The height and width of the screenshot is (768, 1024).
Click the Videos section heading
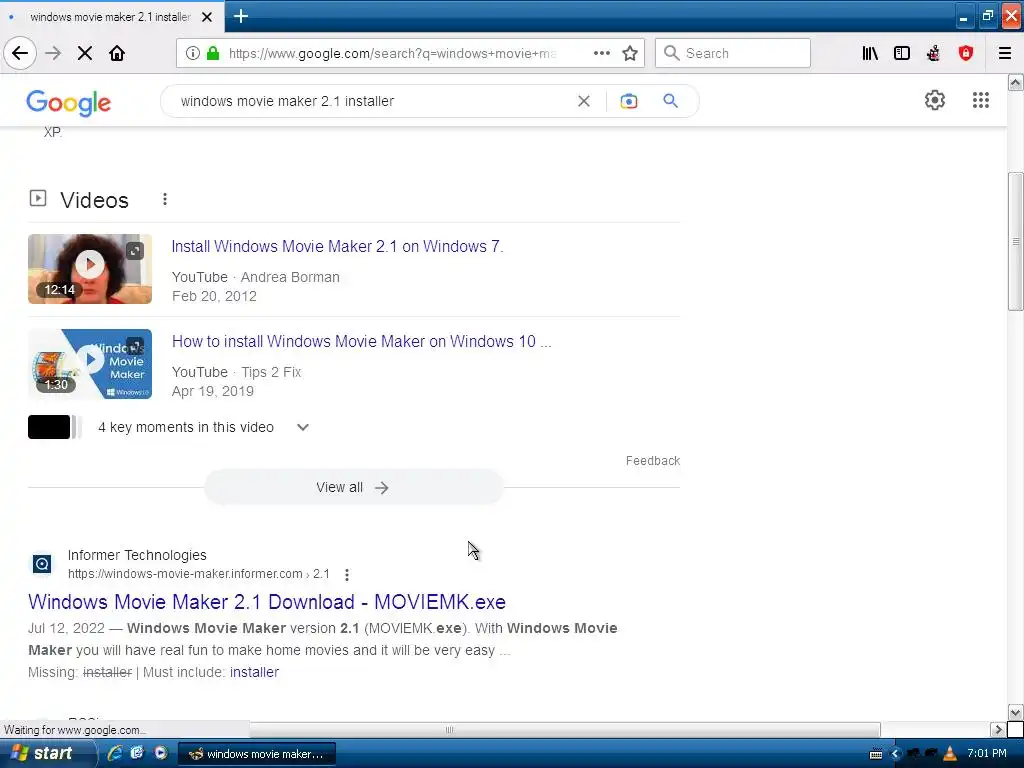pos(94,200)
